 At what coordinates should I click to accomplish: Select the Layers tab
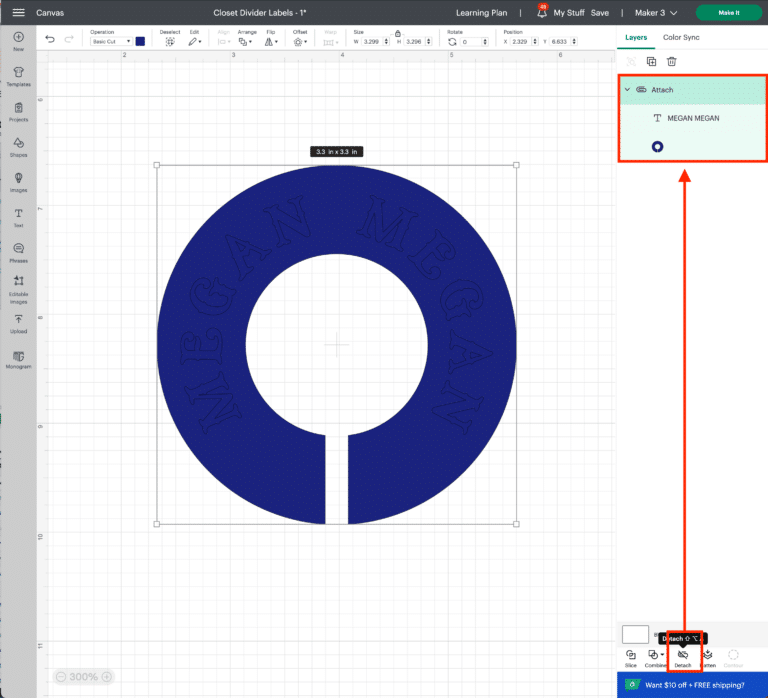coord(636,37)
